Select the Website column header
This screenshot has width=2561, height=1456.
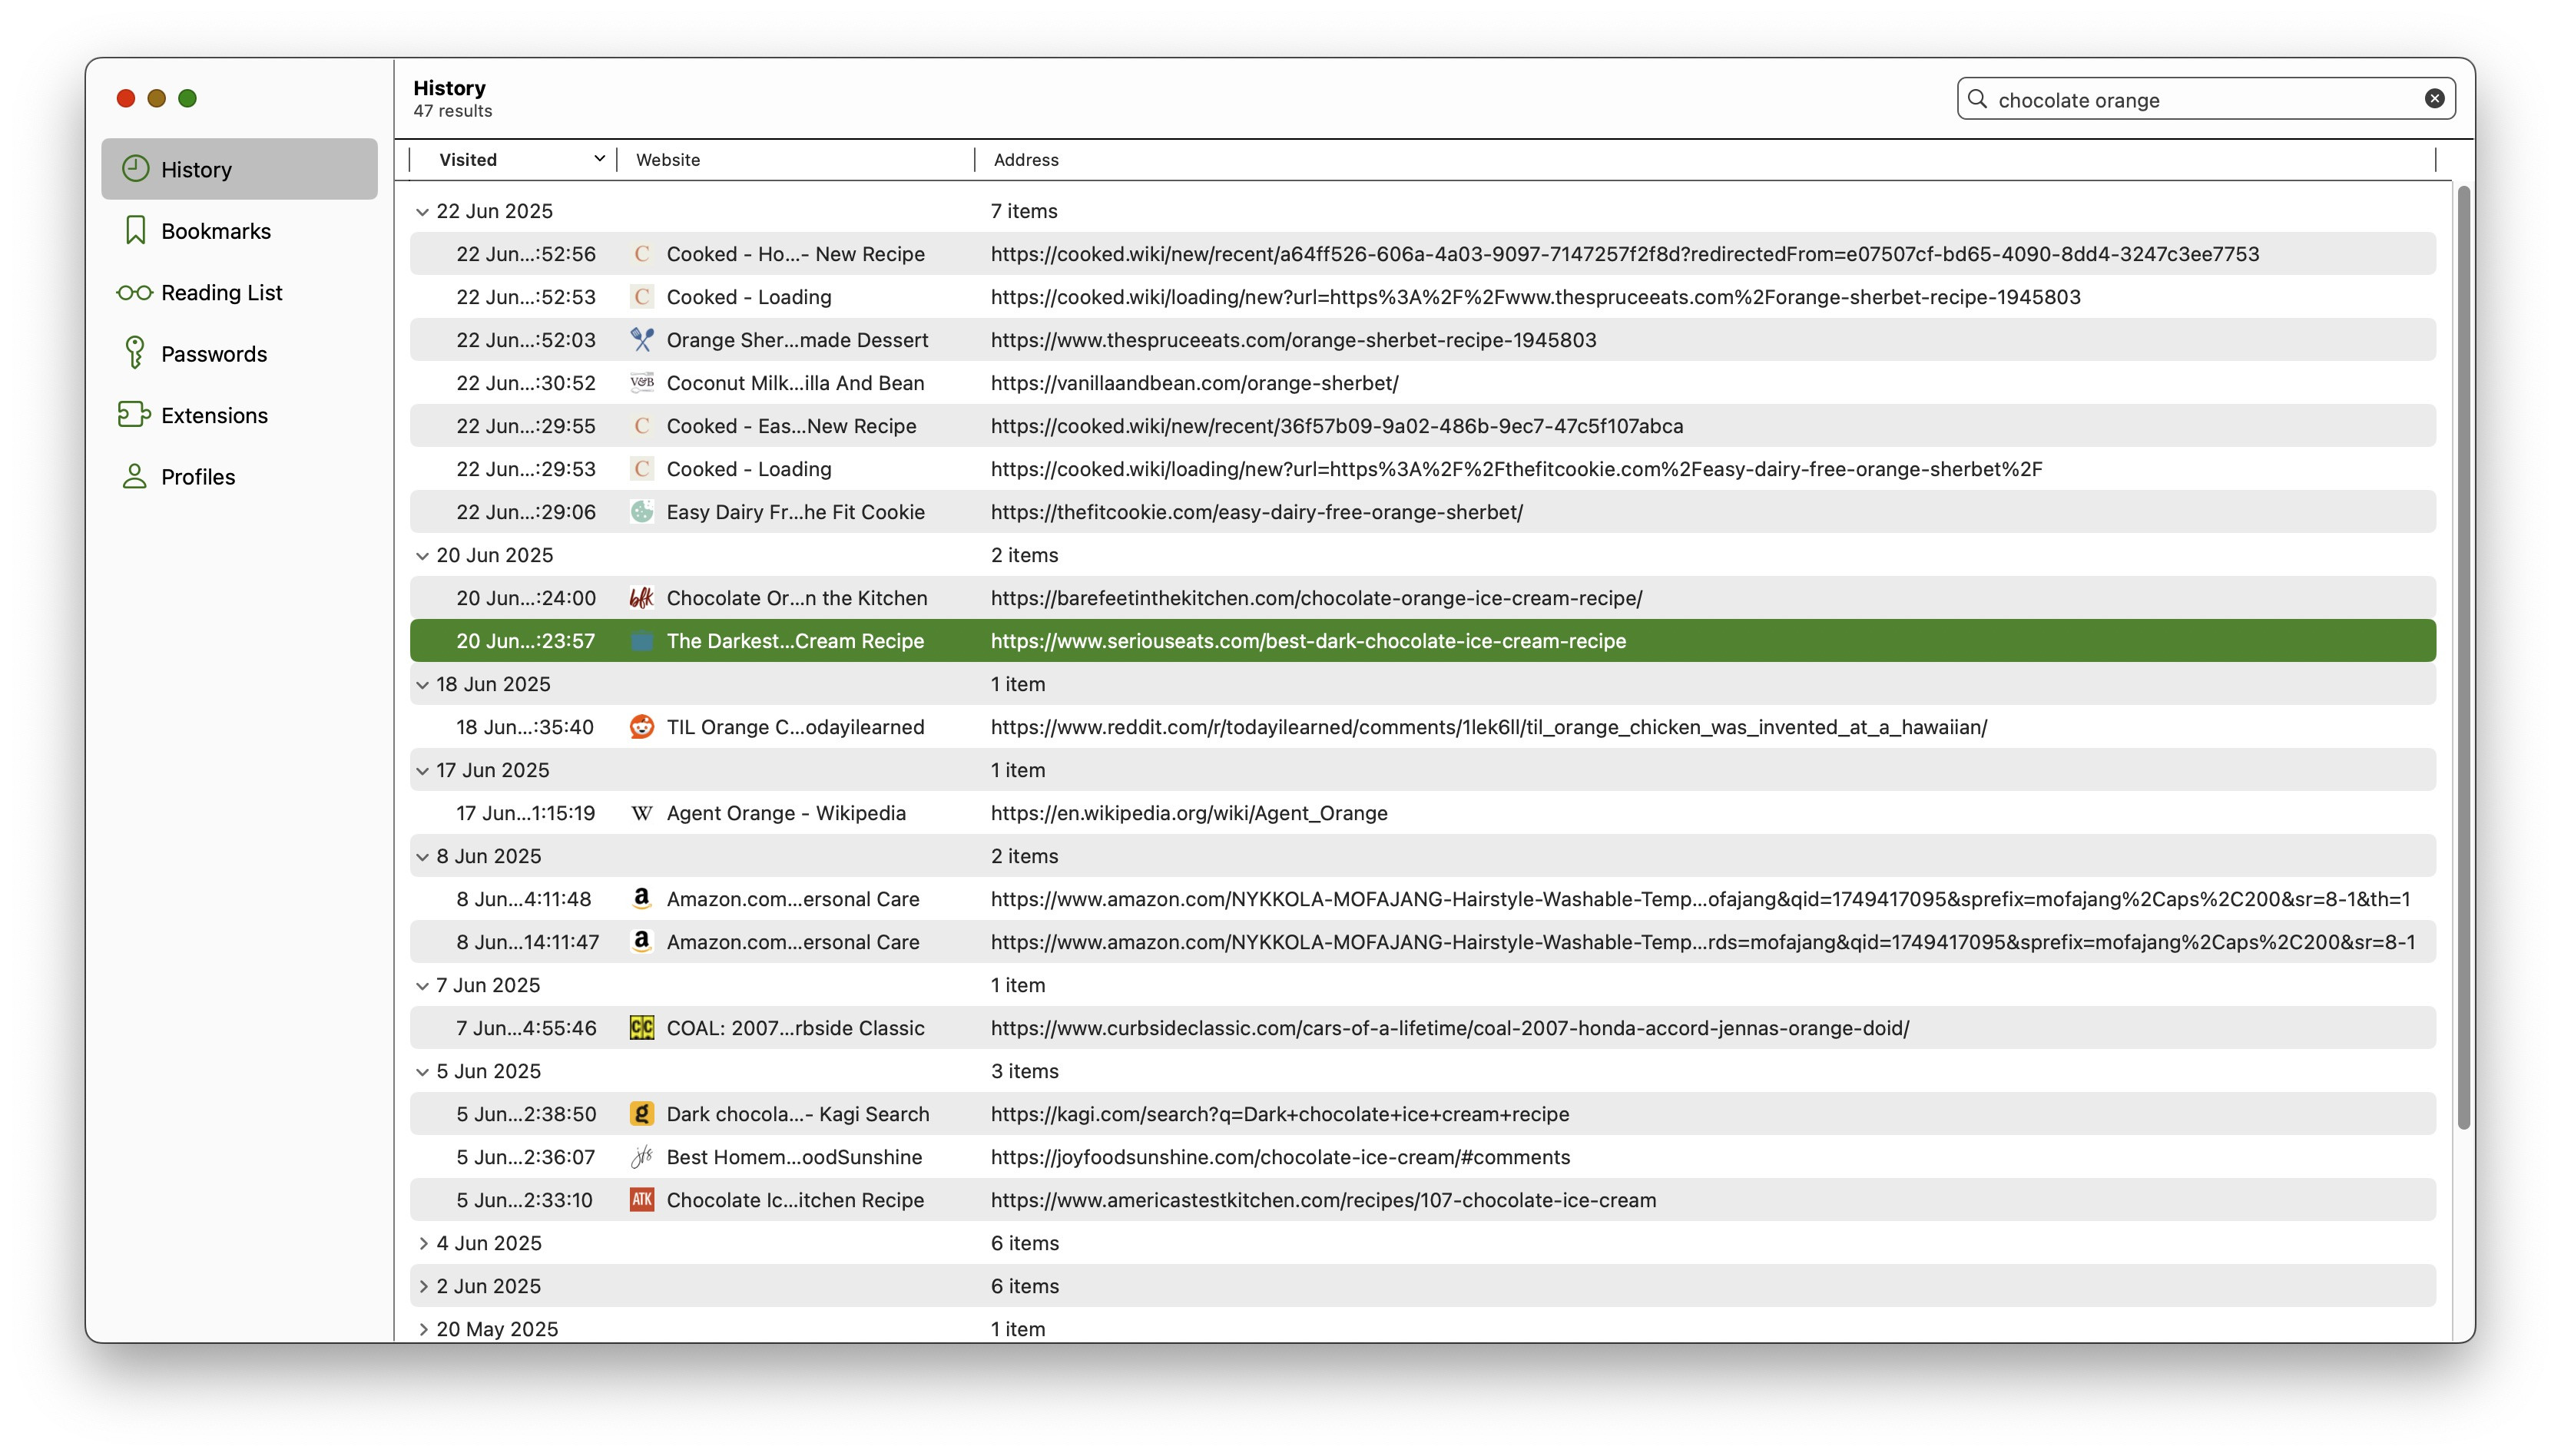(668, 159)
